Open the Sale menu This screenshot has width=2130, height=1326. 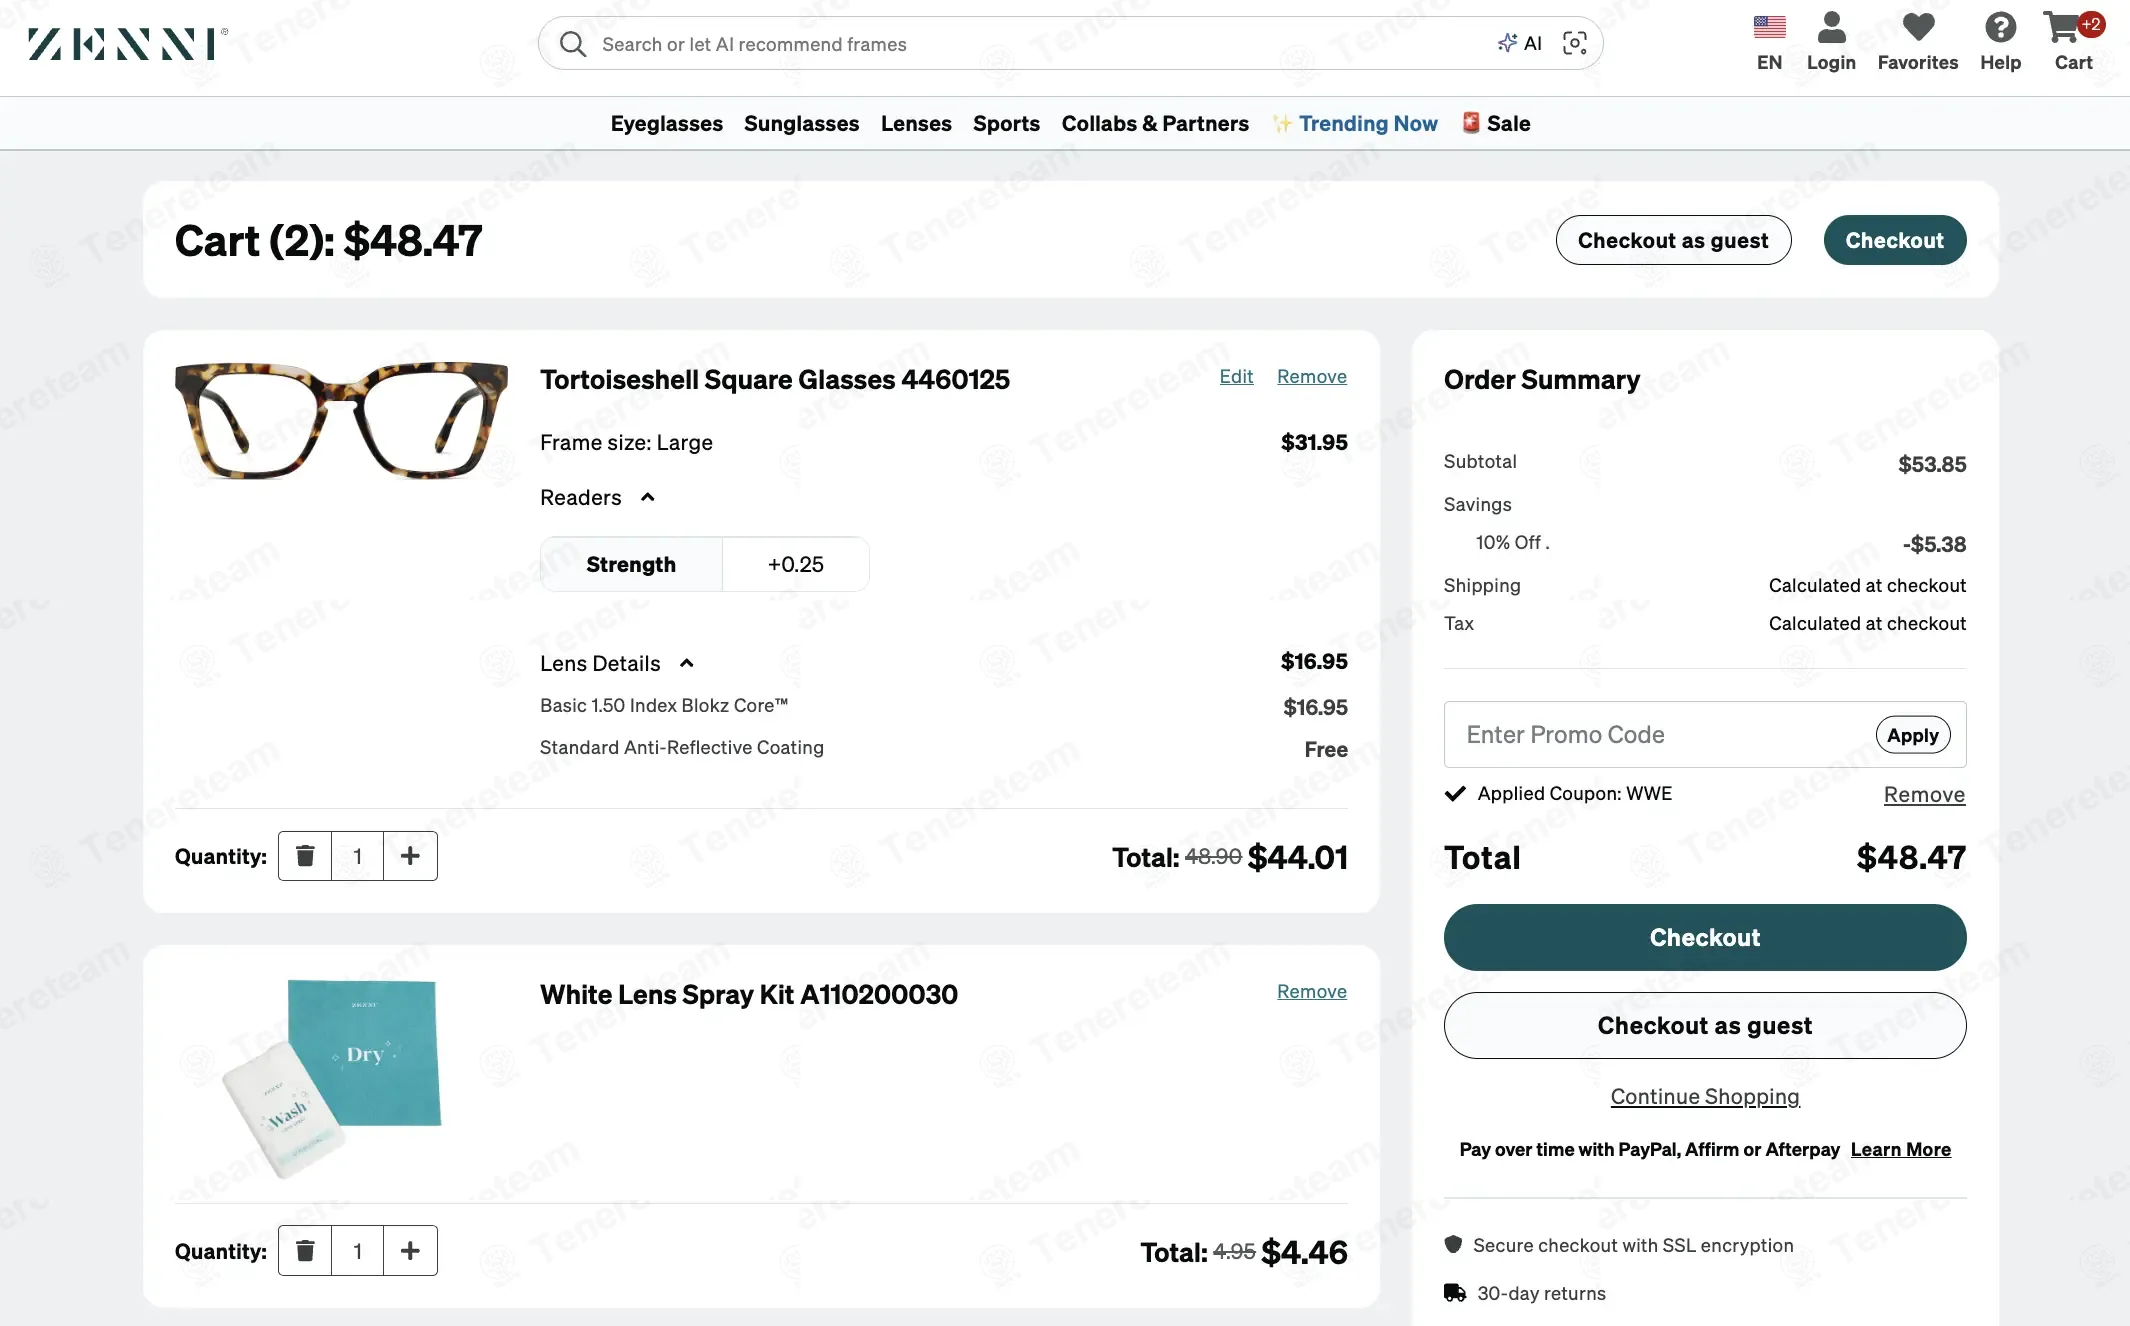(1496, 123)
